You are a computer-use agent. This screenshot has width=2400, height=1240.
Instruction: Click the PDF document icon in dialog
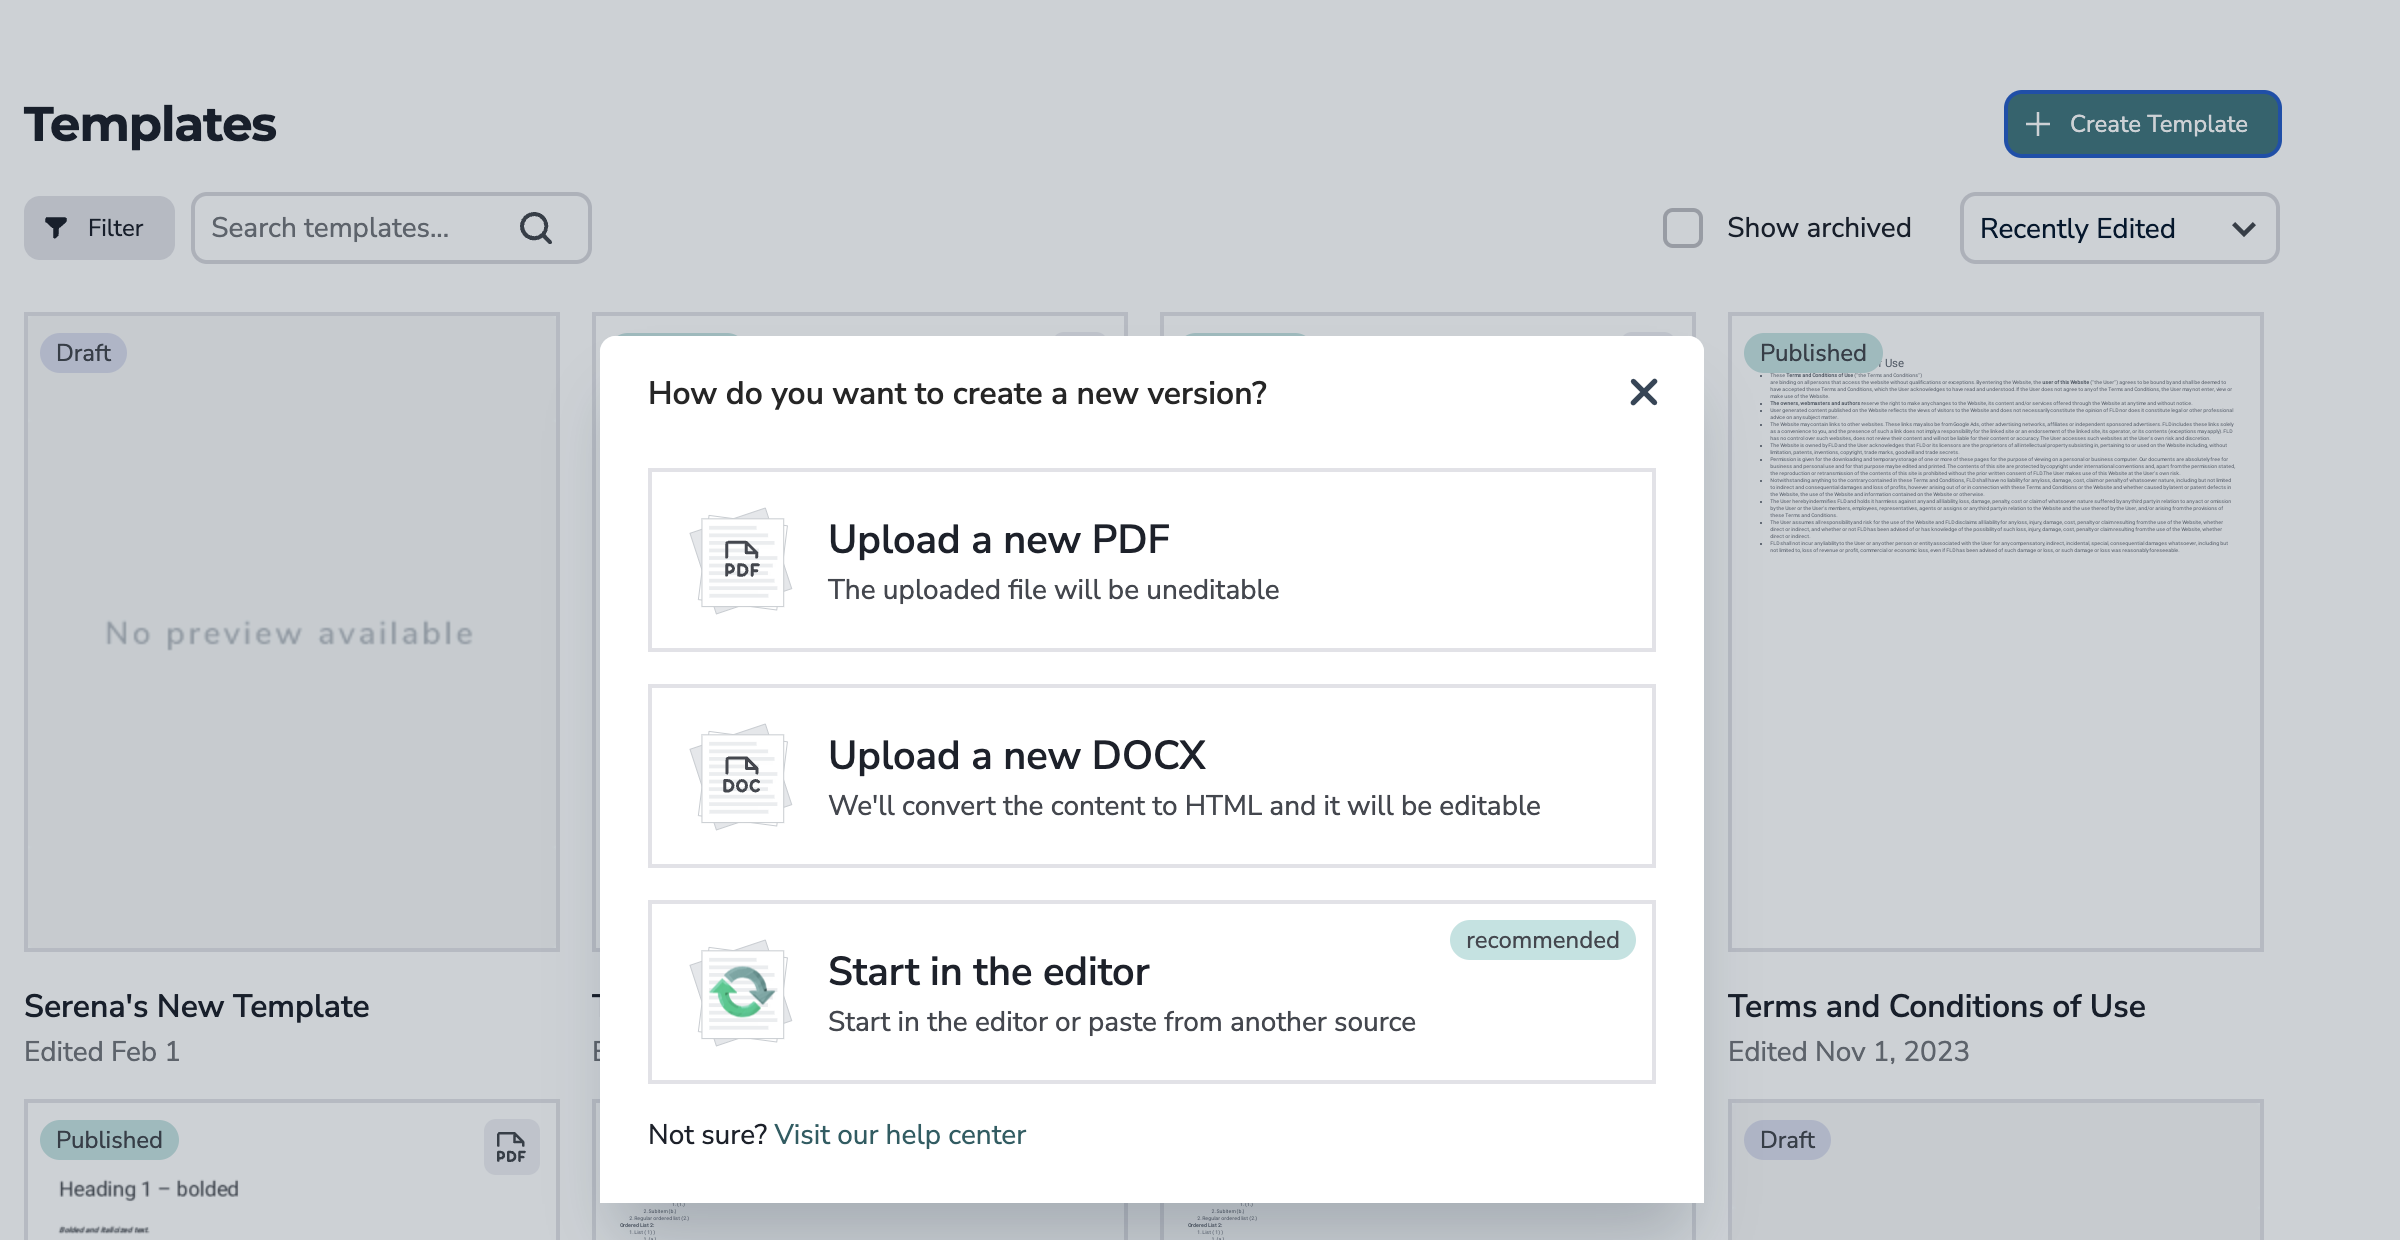pyautogui.click(x=741, y=560)
